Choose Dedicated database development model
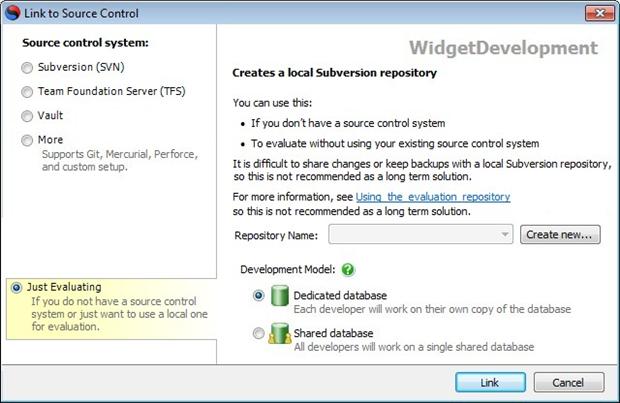Viewport: 620px width, 403px height. click(x=259, y=295)
